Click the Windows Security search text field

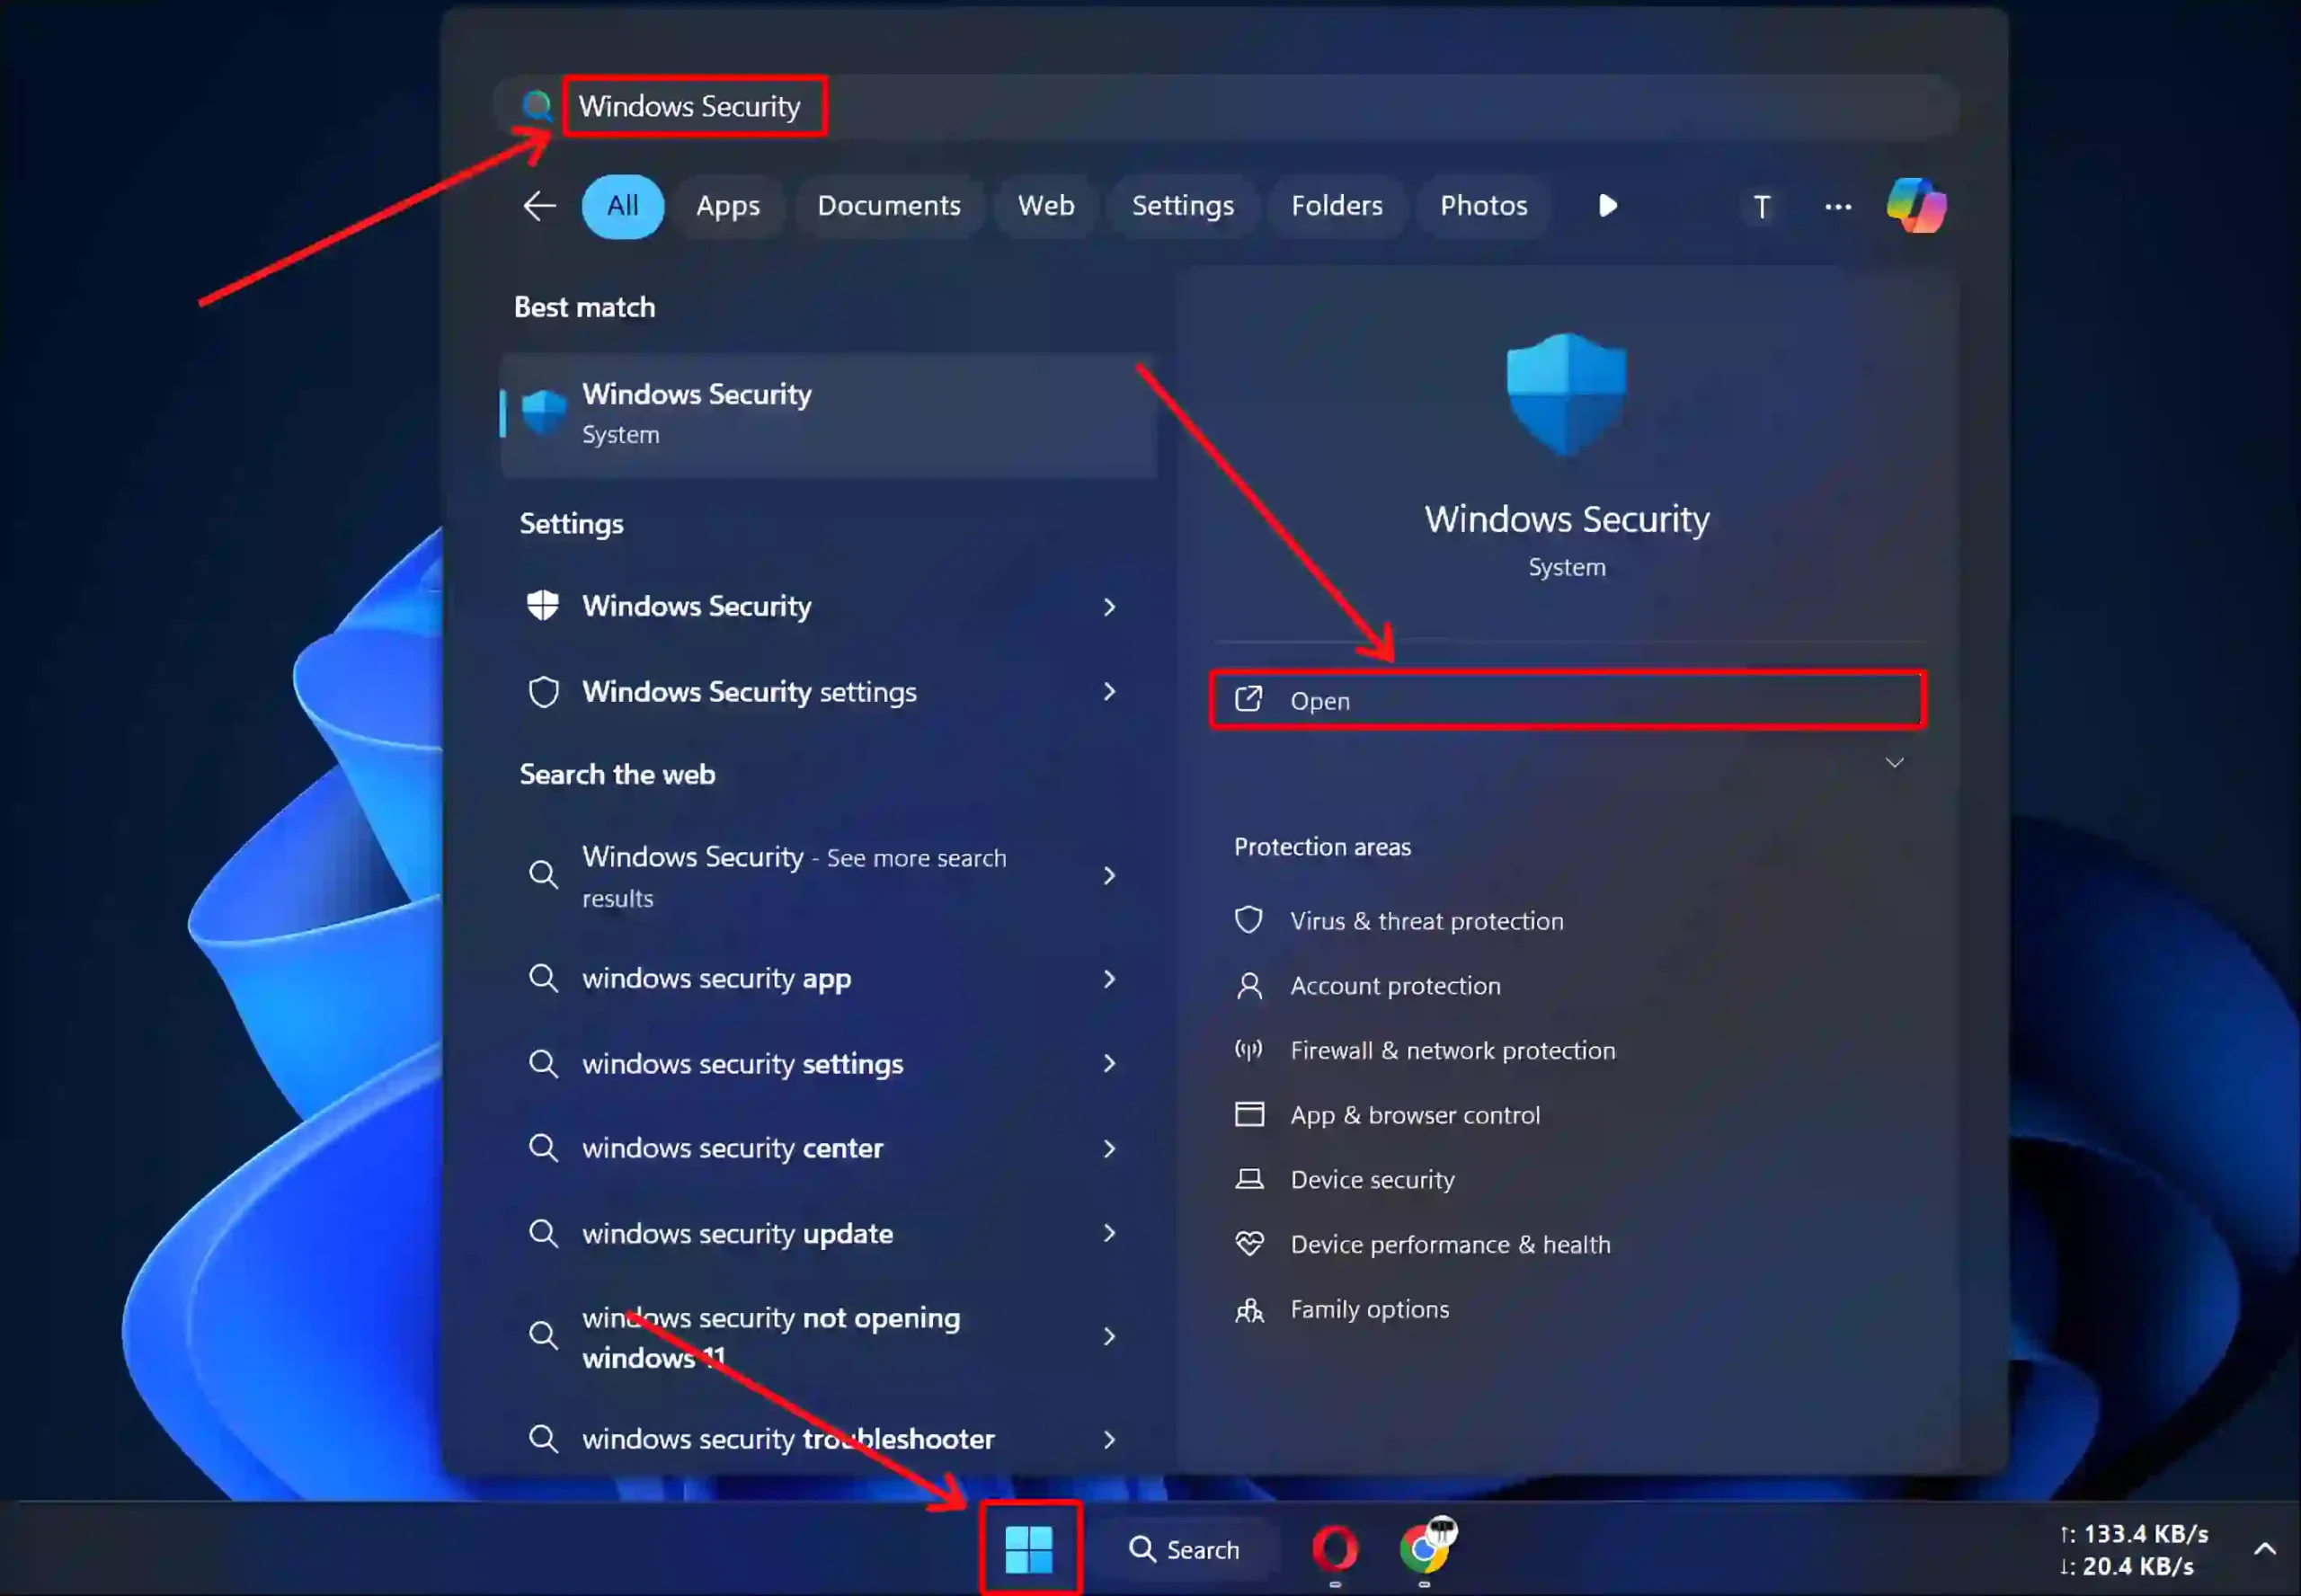pos(1225,106)
